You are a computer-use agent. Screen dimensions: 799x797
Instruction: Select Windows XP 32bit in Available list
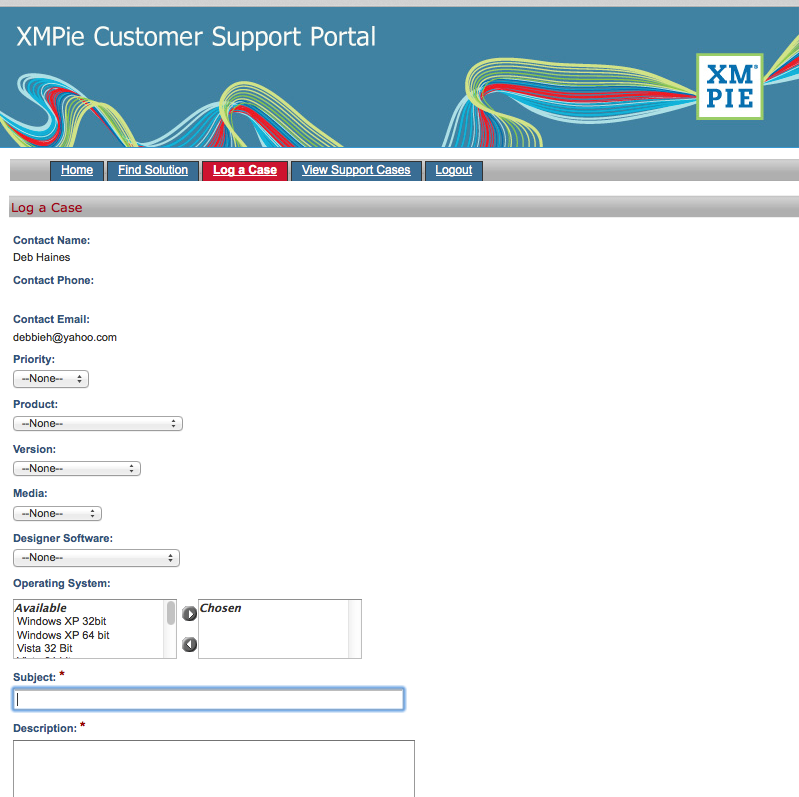pyautogui.click(x=61, y=621)
